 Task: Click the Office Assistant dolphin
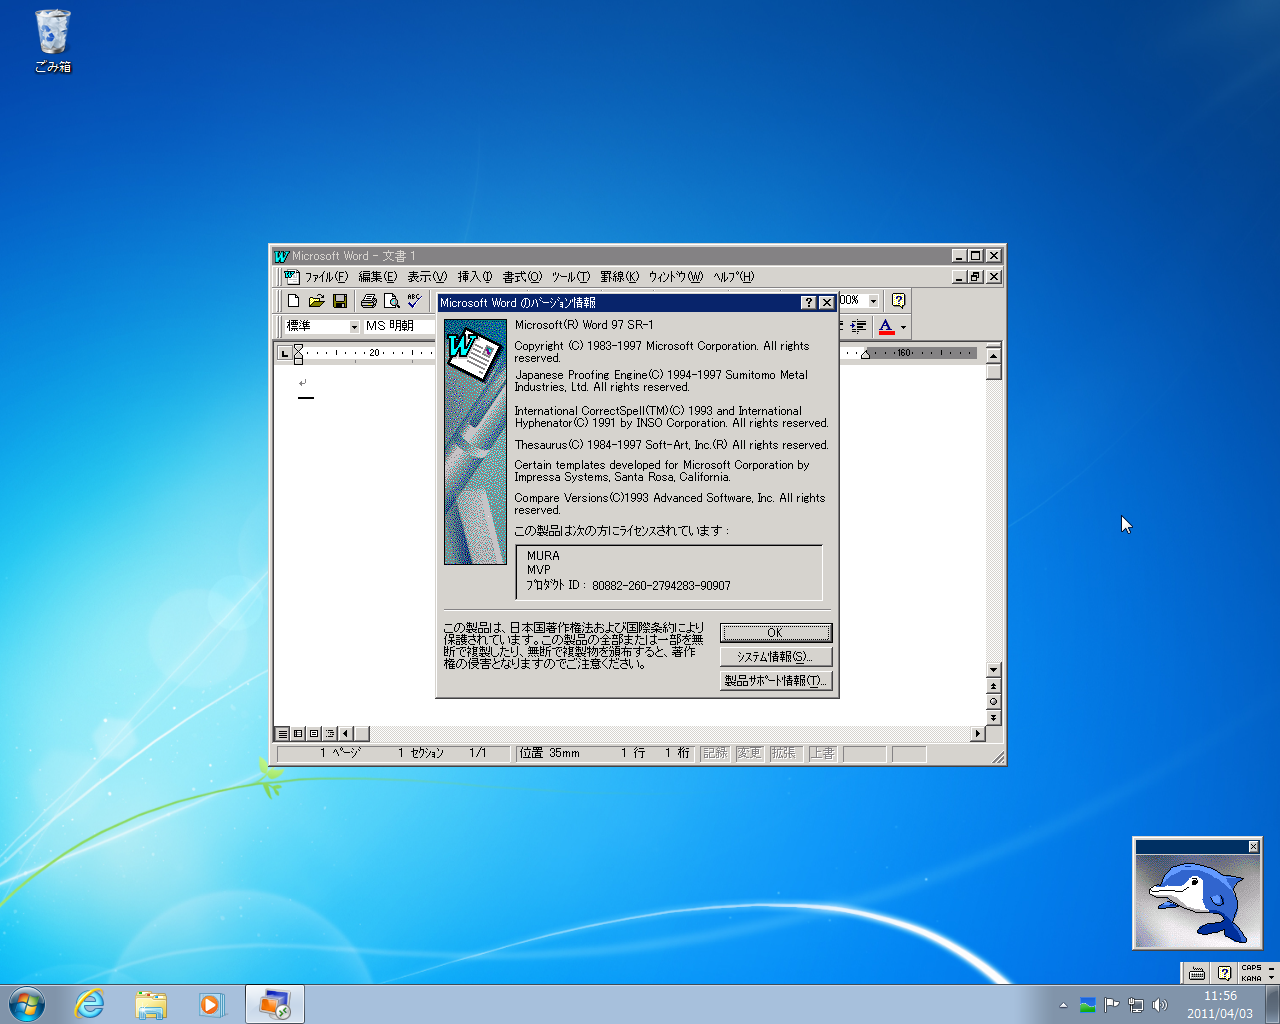tap(1196, 901)
